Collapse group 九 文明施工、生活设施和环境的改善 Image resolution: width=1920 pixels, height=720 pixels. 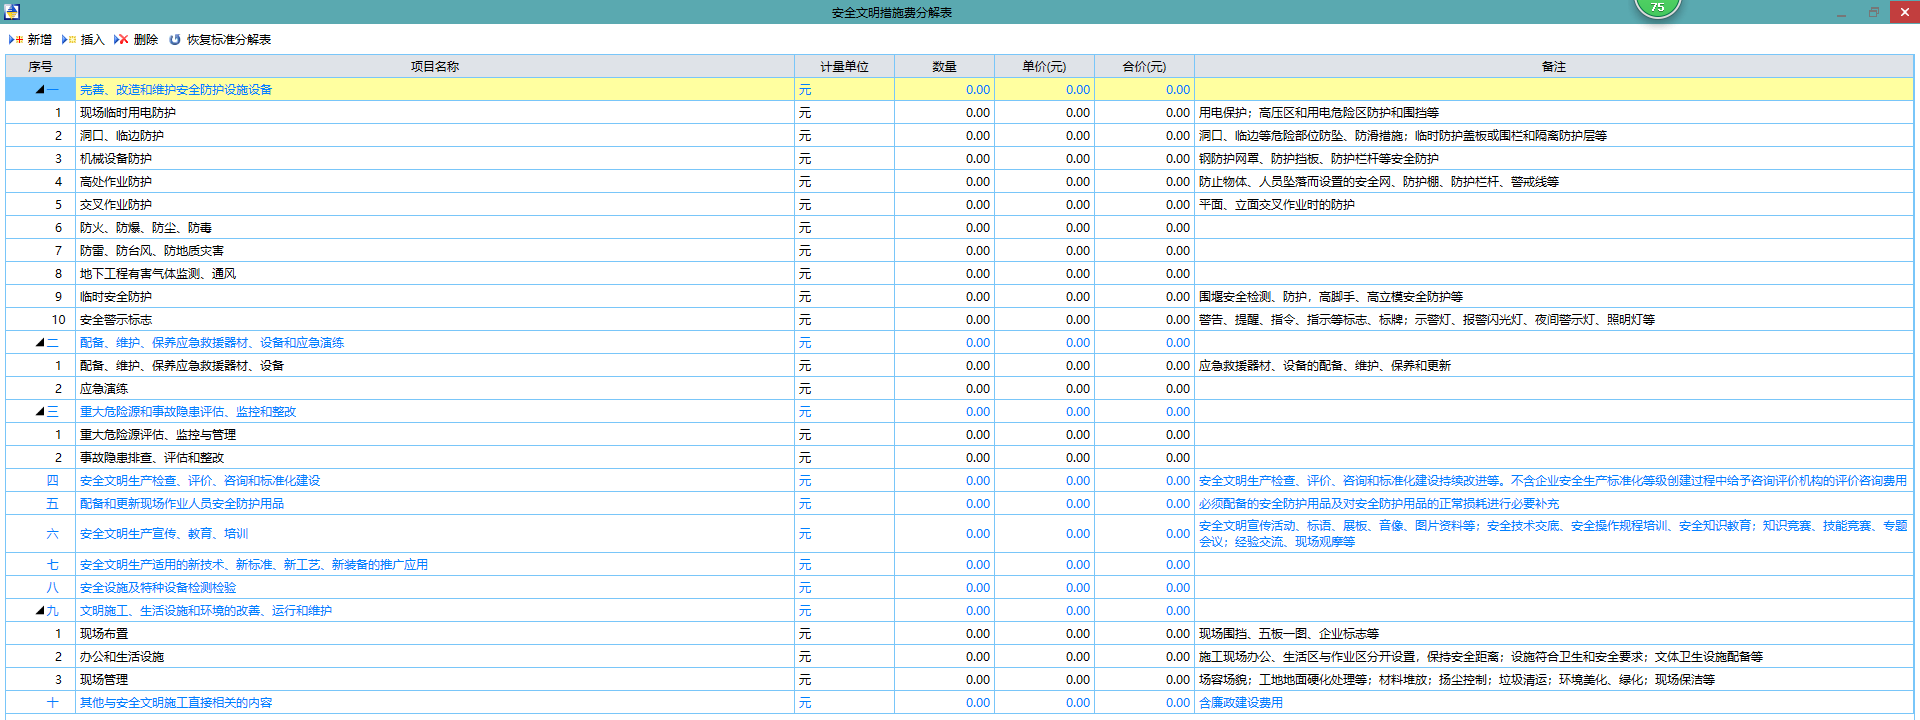[x=40, y=610]
